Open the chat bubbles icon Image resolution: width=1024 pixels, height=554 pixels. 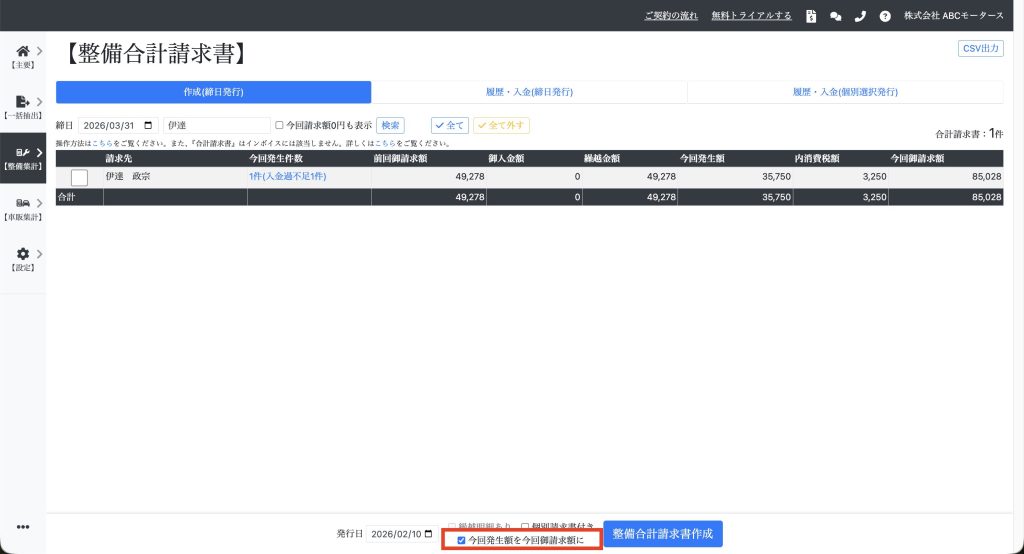point(835,16)
